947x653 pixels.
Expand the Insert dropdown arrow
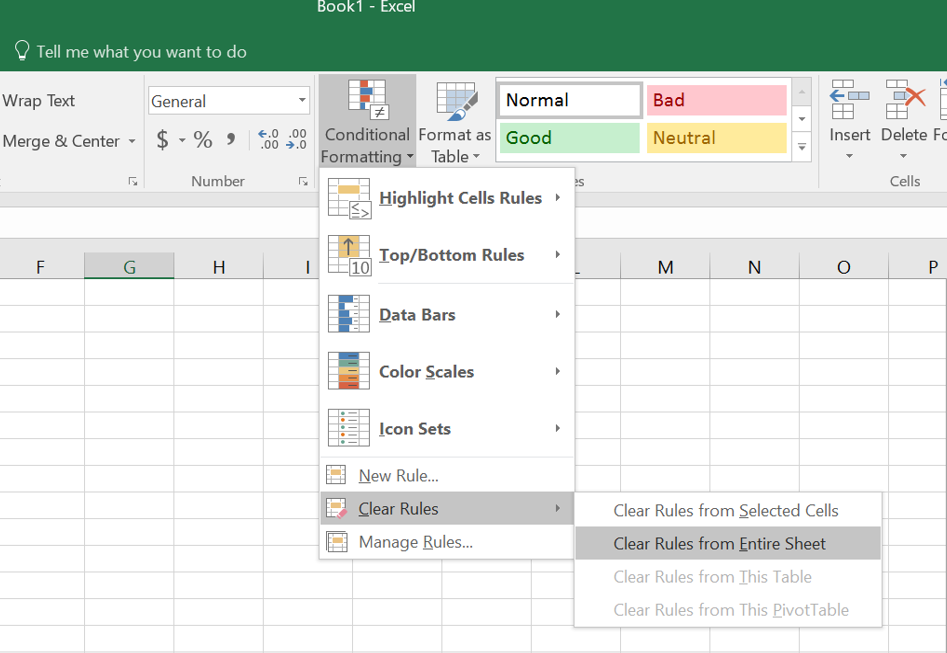tap(849, 156)
